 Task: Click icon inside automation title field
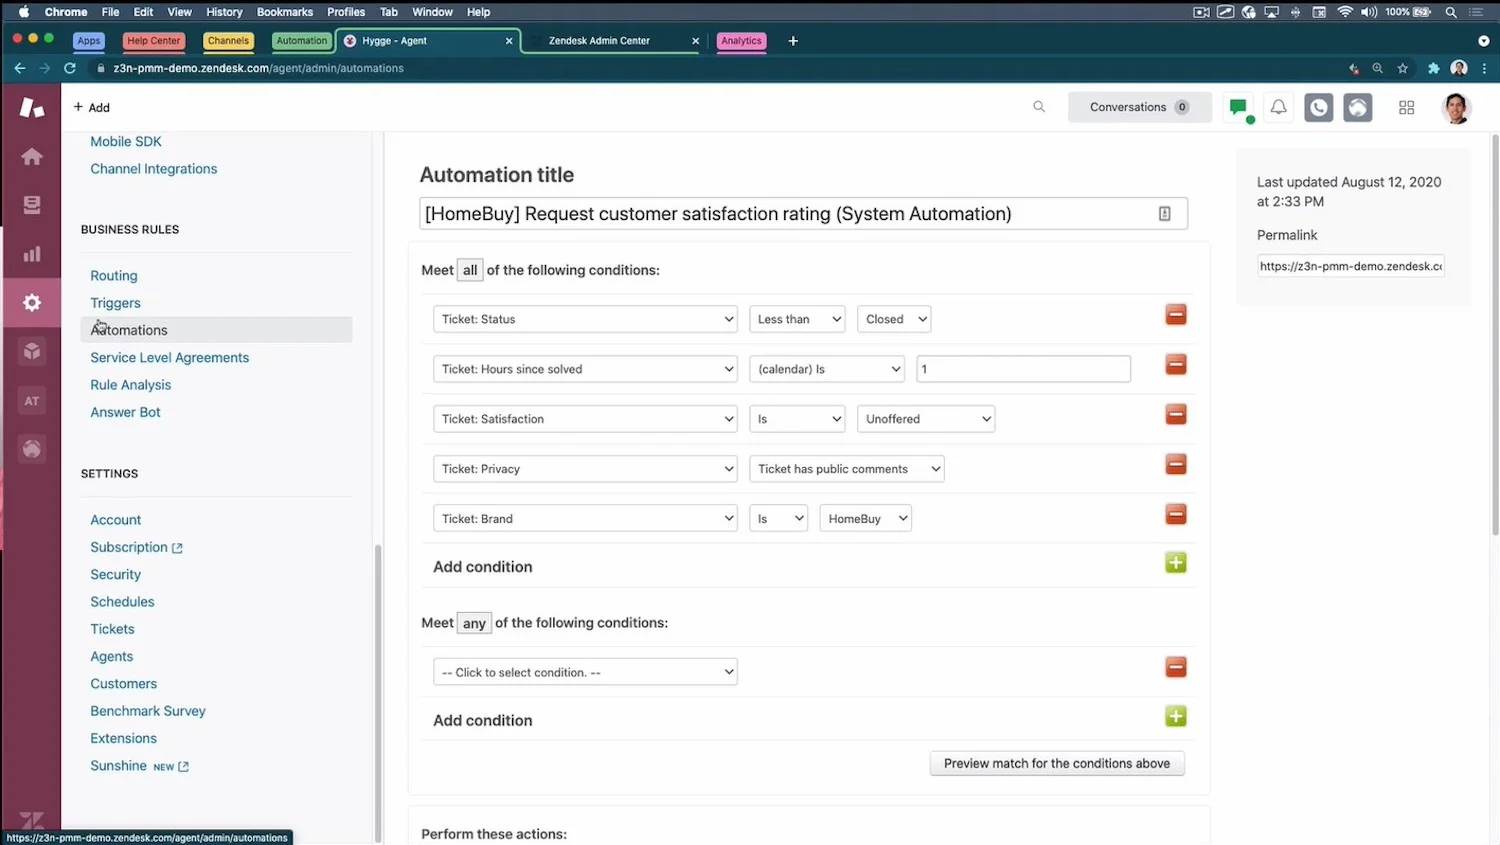coord(1164,214)
